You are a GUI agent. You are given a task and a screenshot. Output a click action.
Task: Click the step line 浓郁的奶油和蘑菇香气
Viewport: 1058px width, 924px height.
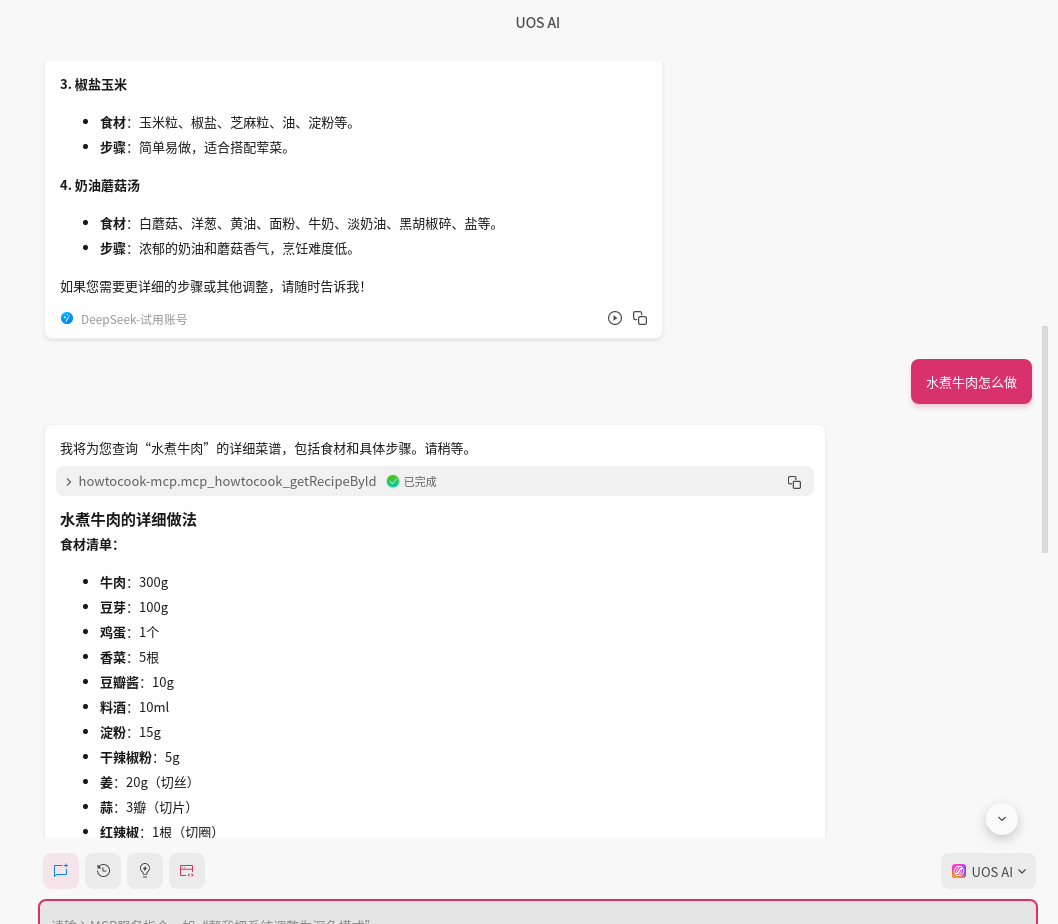click(230, 248)
